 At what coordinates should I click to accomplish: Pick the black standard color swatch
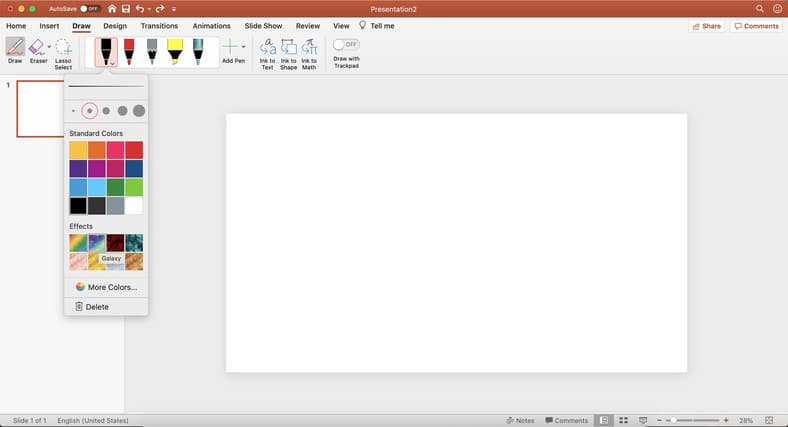78,206
